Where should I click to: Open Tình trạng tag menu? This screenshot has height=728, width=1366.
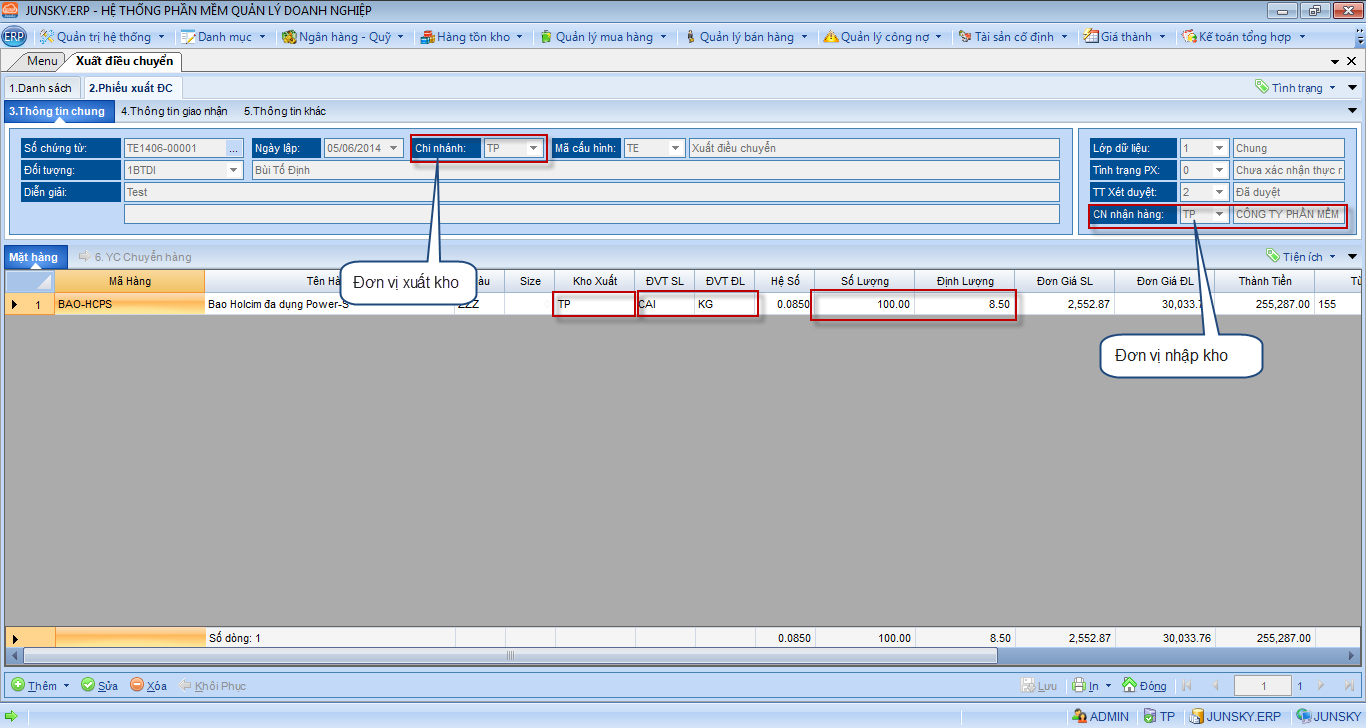pyautogui.click(x=1297, y=88)
